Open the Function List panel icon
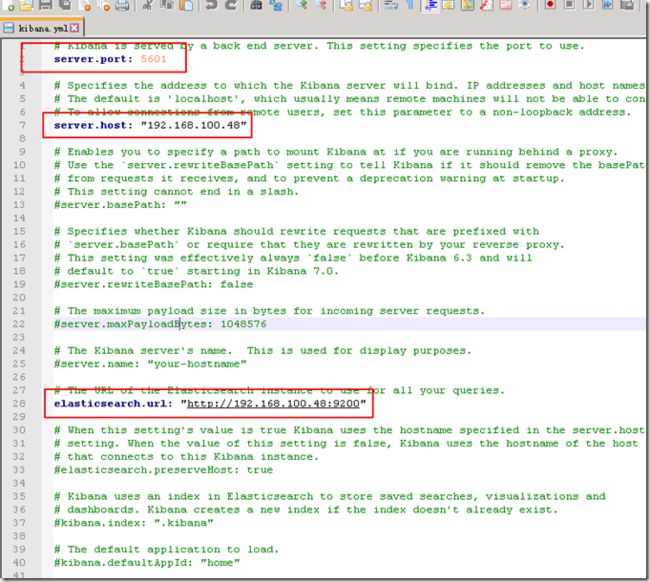Image resolution: width=650 pixels, height=582 pixels. [487, 5]
